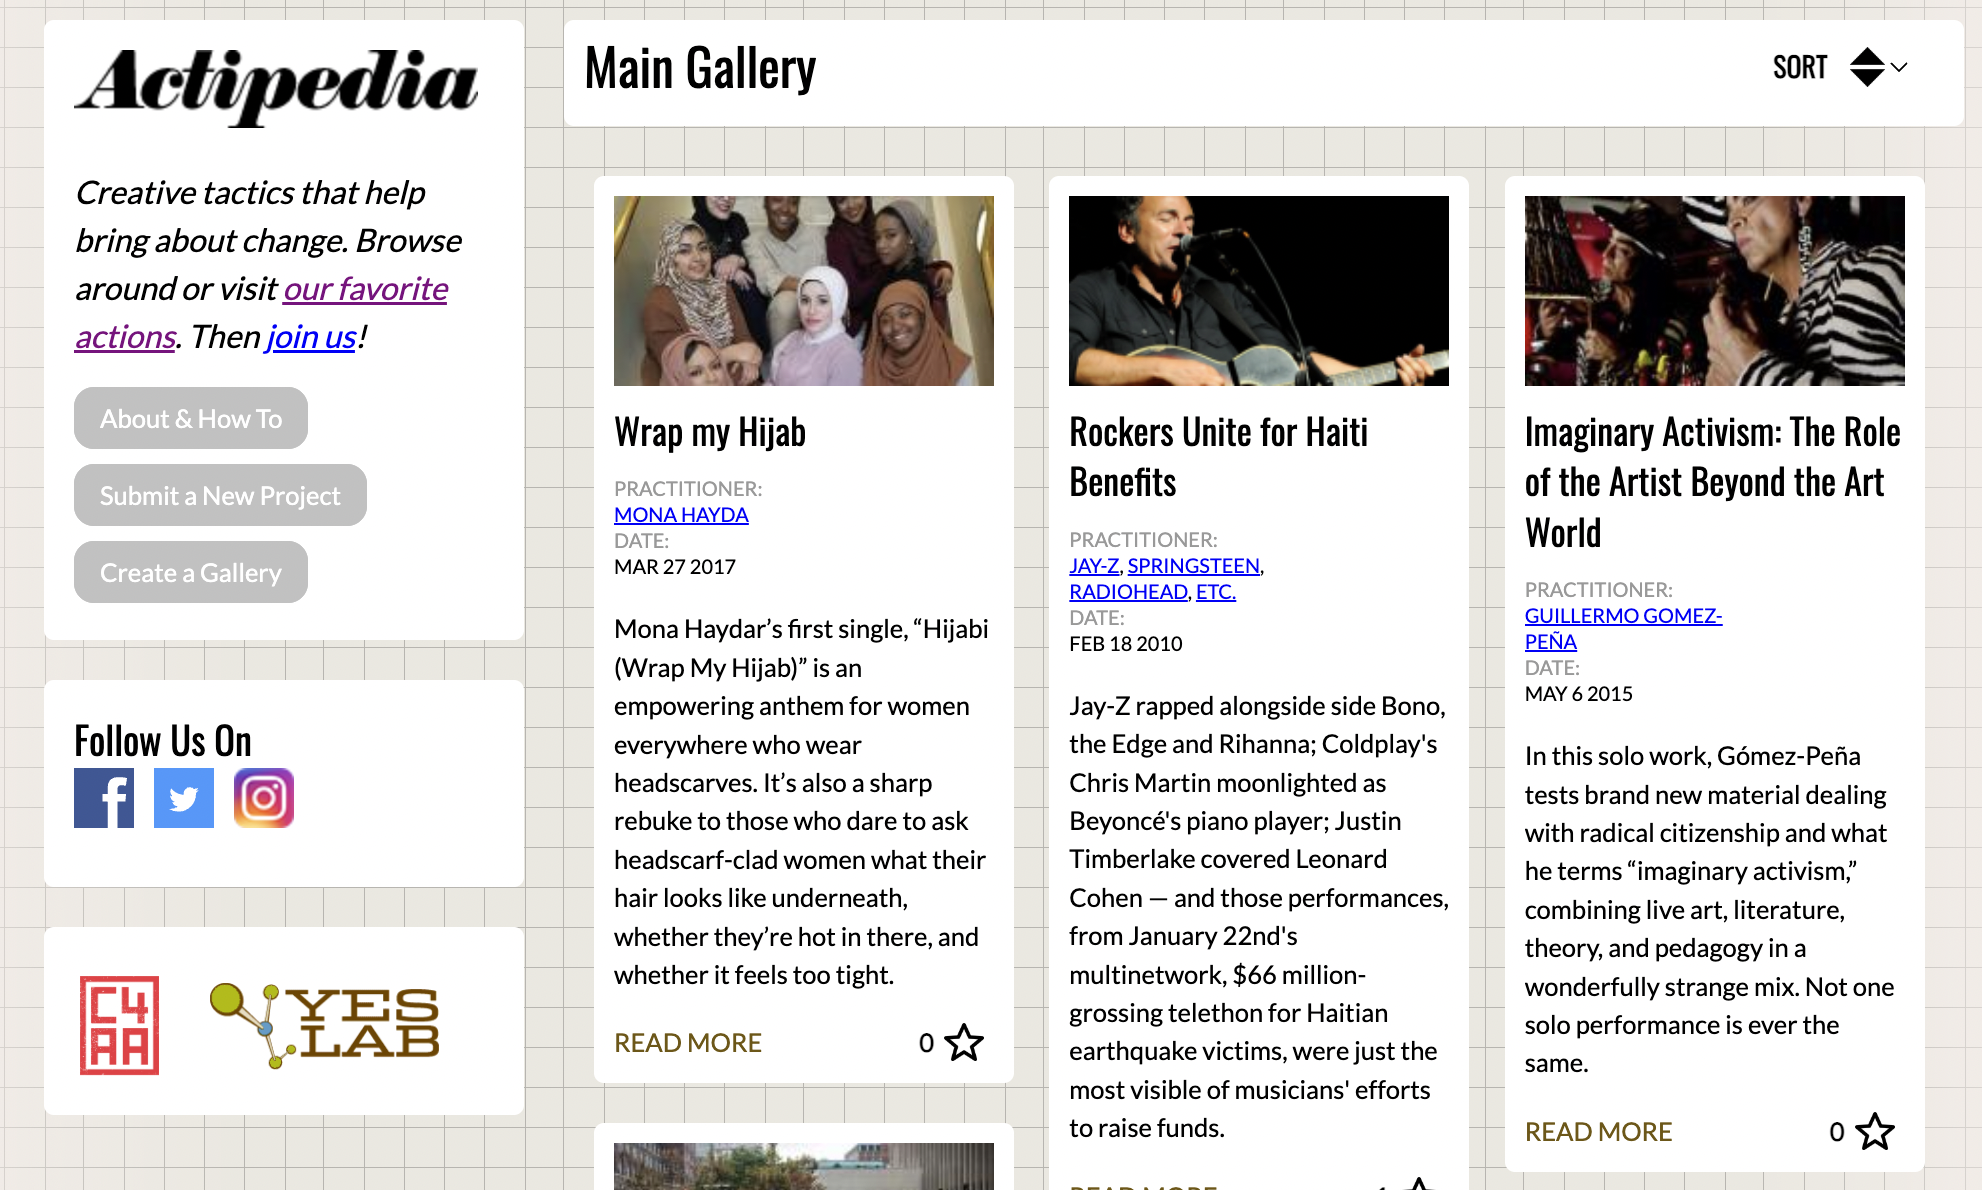
Task: Star the Imaginary Activism post
Action: click(x=1875, y=1132)
